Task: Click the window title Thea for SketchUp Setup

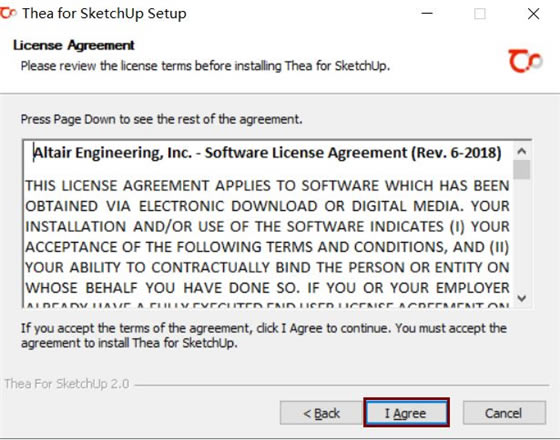Action: [104, 14]
